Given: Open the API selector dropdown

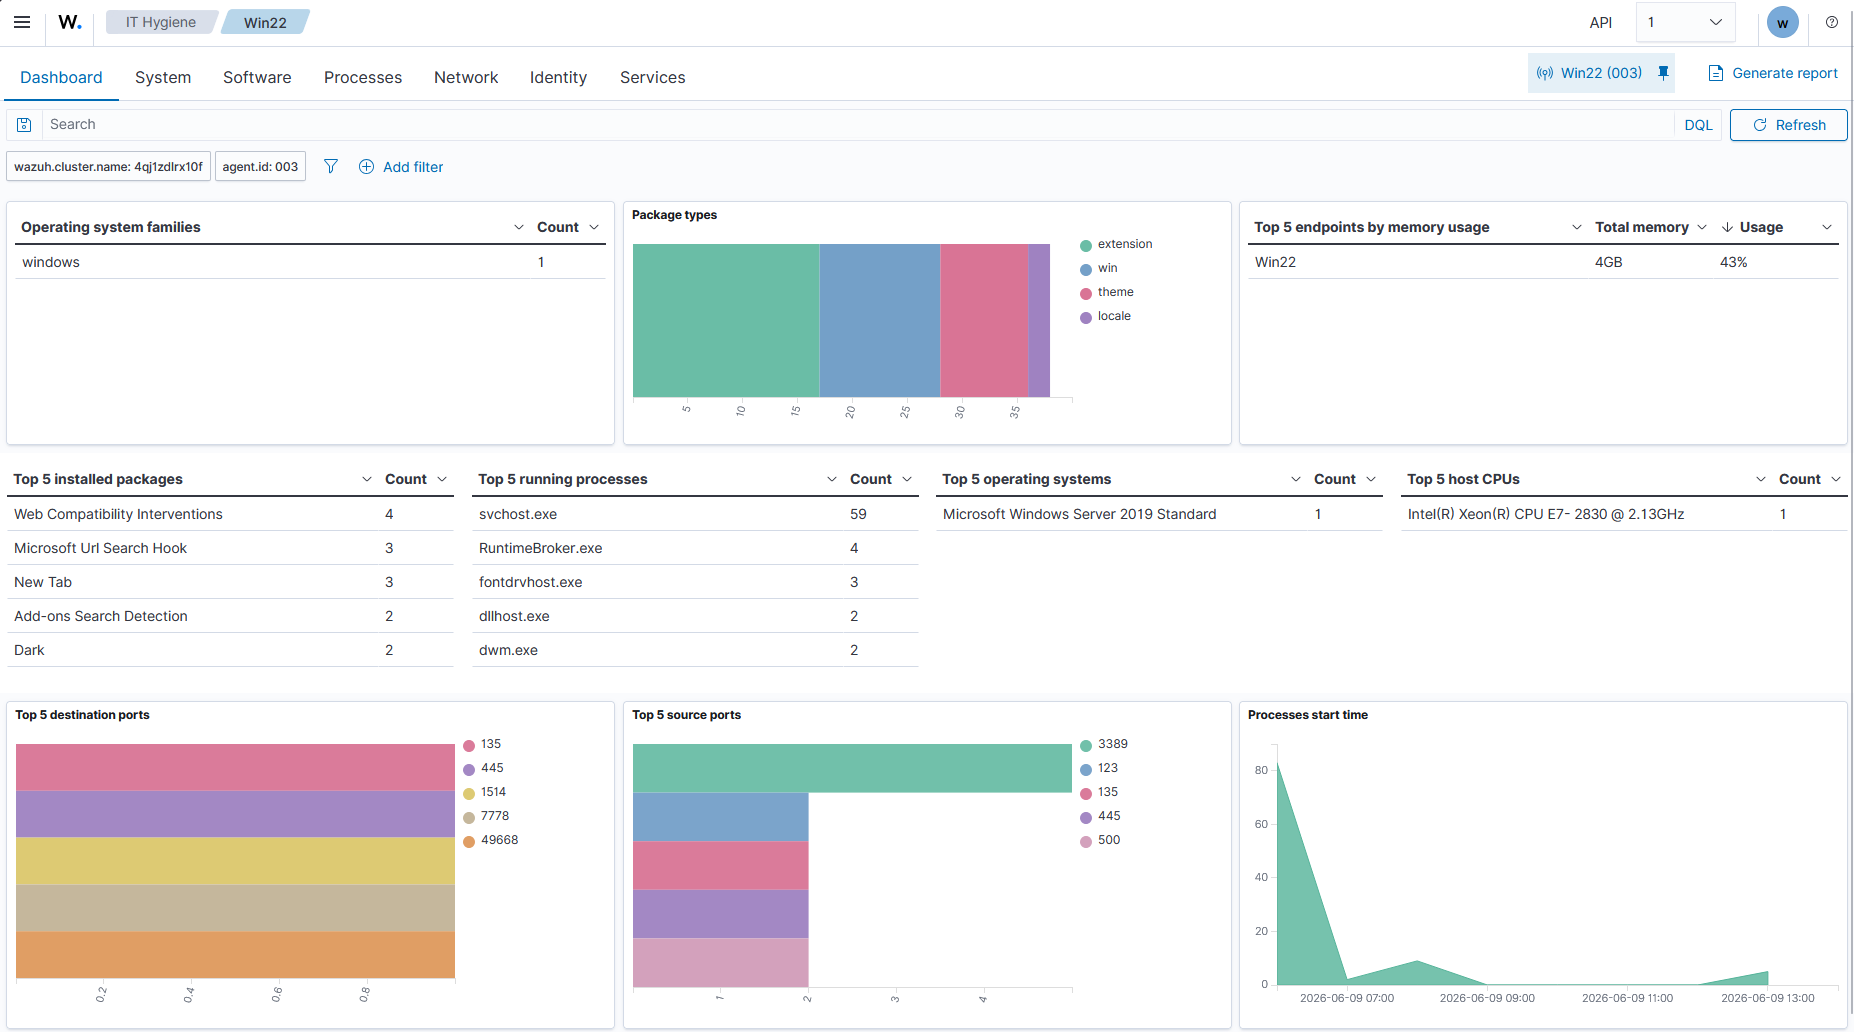Looking at the screenshot, I should click(1686, 22).
